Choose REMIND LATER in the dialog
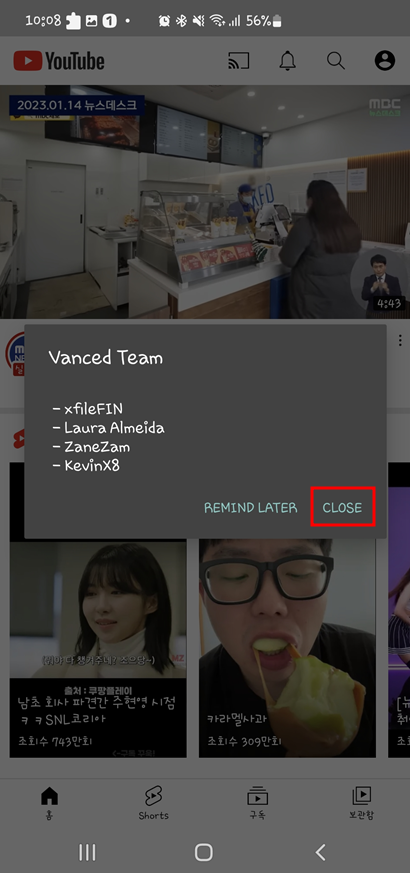This screenshot has height=873, width=410. pos(251,507)
